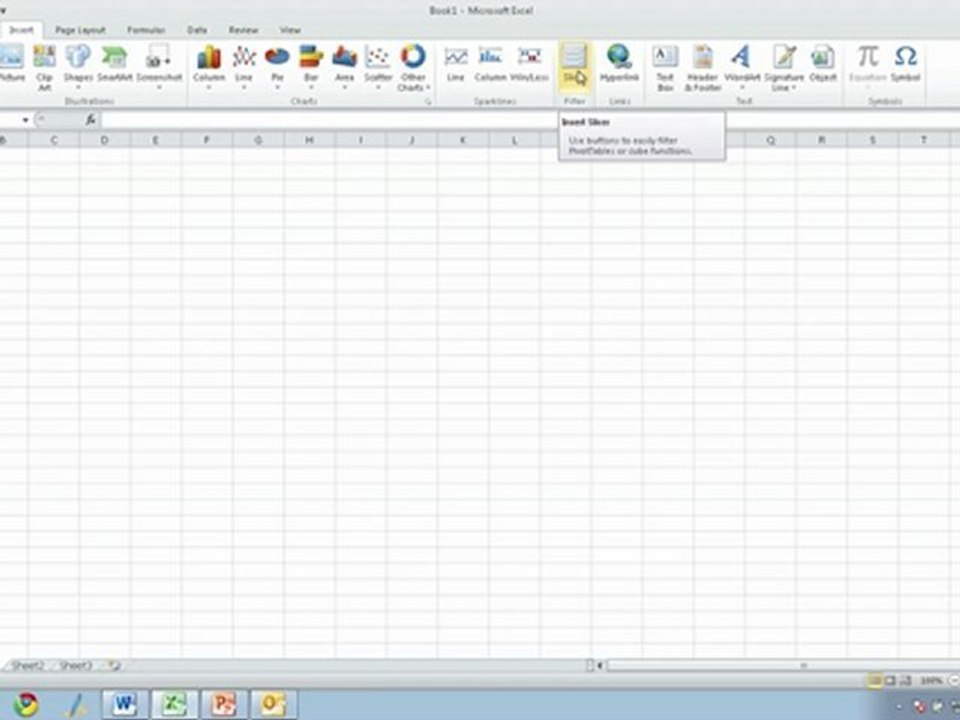
Task: Open Outlook from the taskbar
Action: (x=273, y=704)
